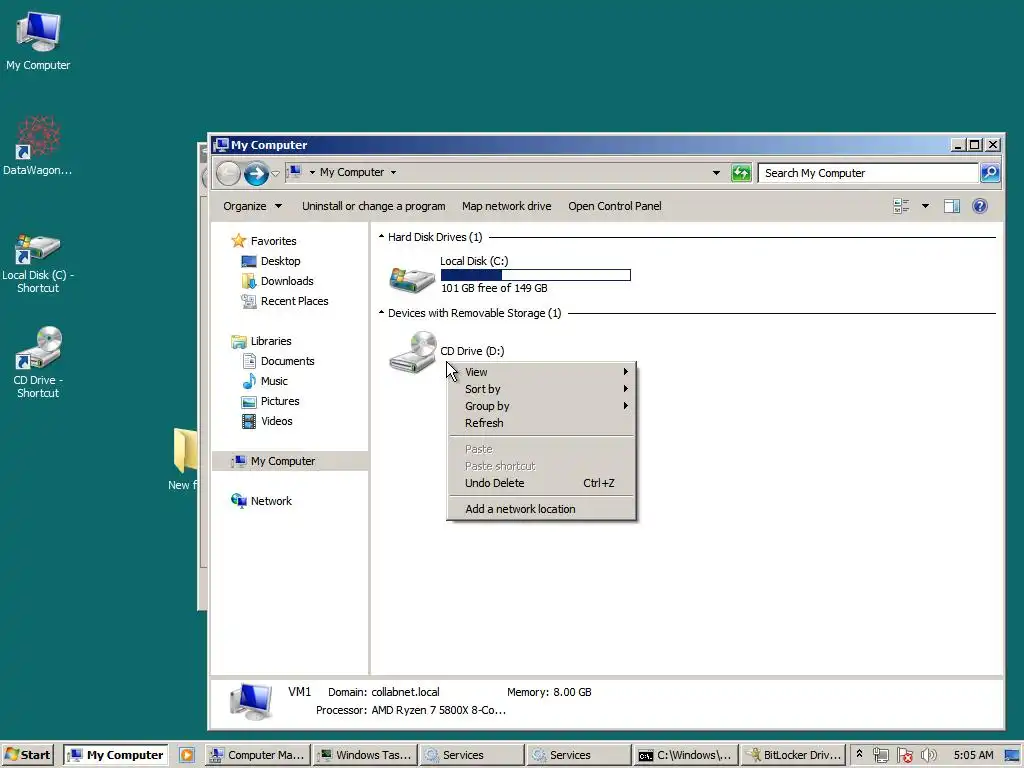
Task: Click the security alert tray icon
Action: coord(904,755)
